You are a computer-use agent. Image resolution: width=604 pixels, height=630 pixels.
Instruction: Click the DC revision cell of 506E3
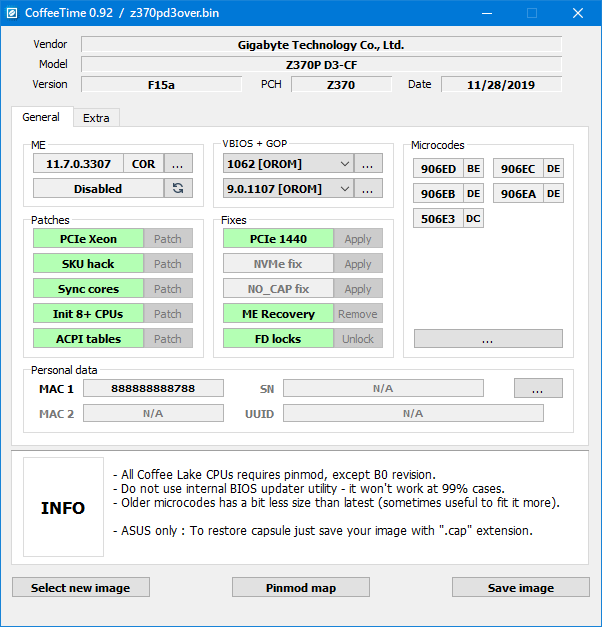click(473, 219)
